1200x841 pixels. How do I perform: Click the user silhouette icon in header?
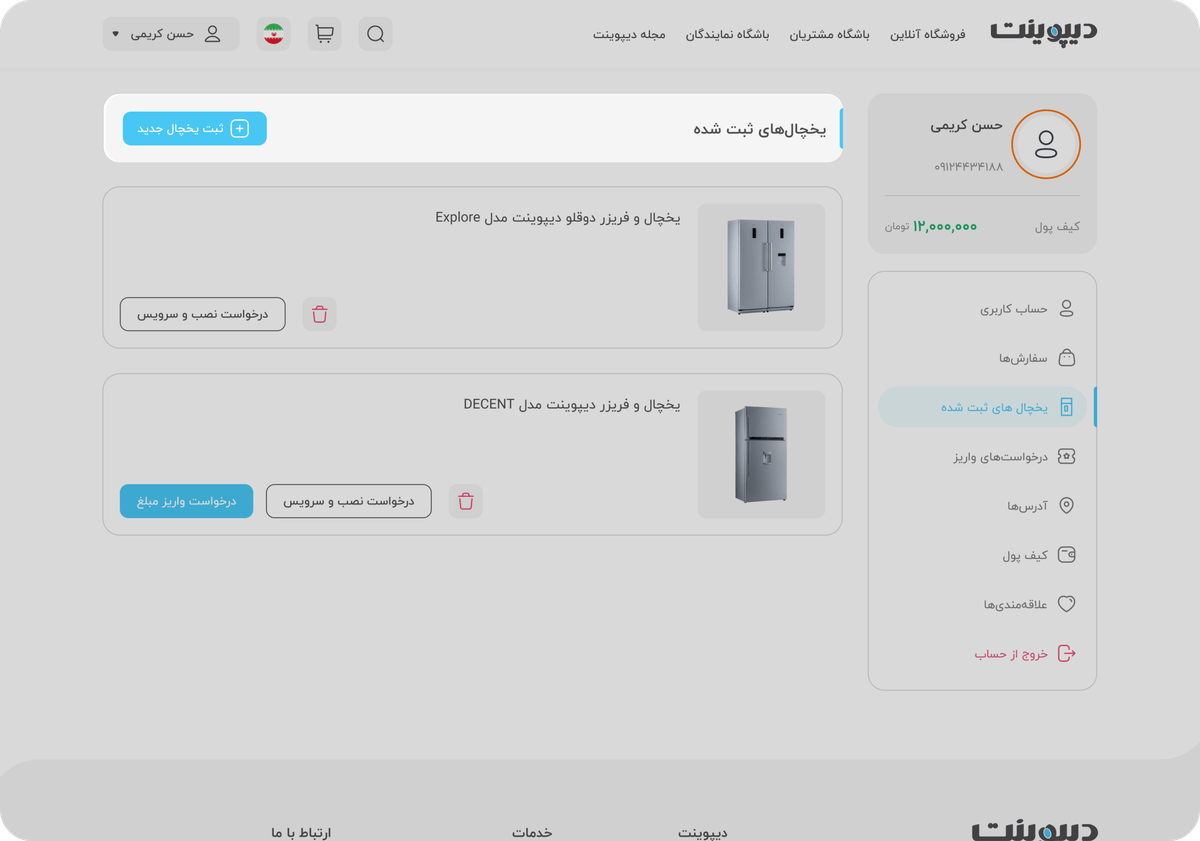pyautogui.click(x=213, y=34)
